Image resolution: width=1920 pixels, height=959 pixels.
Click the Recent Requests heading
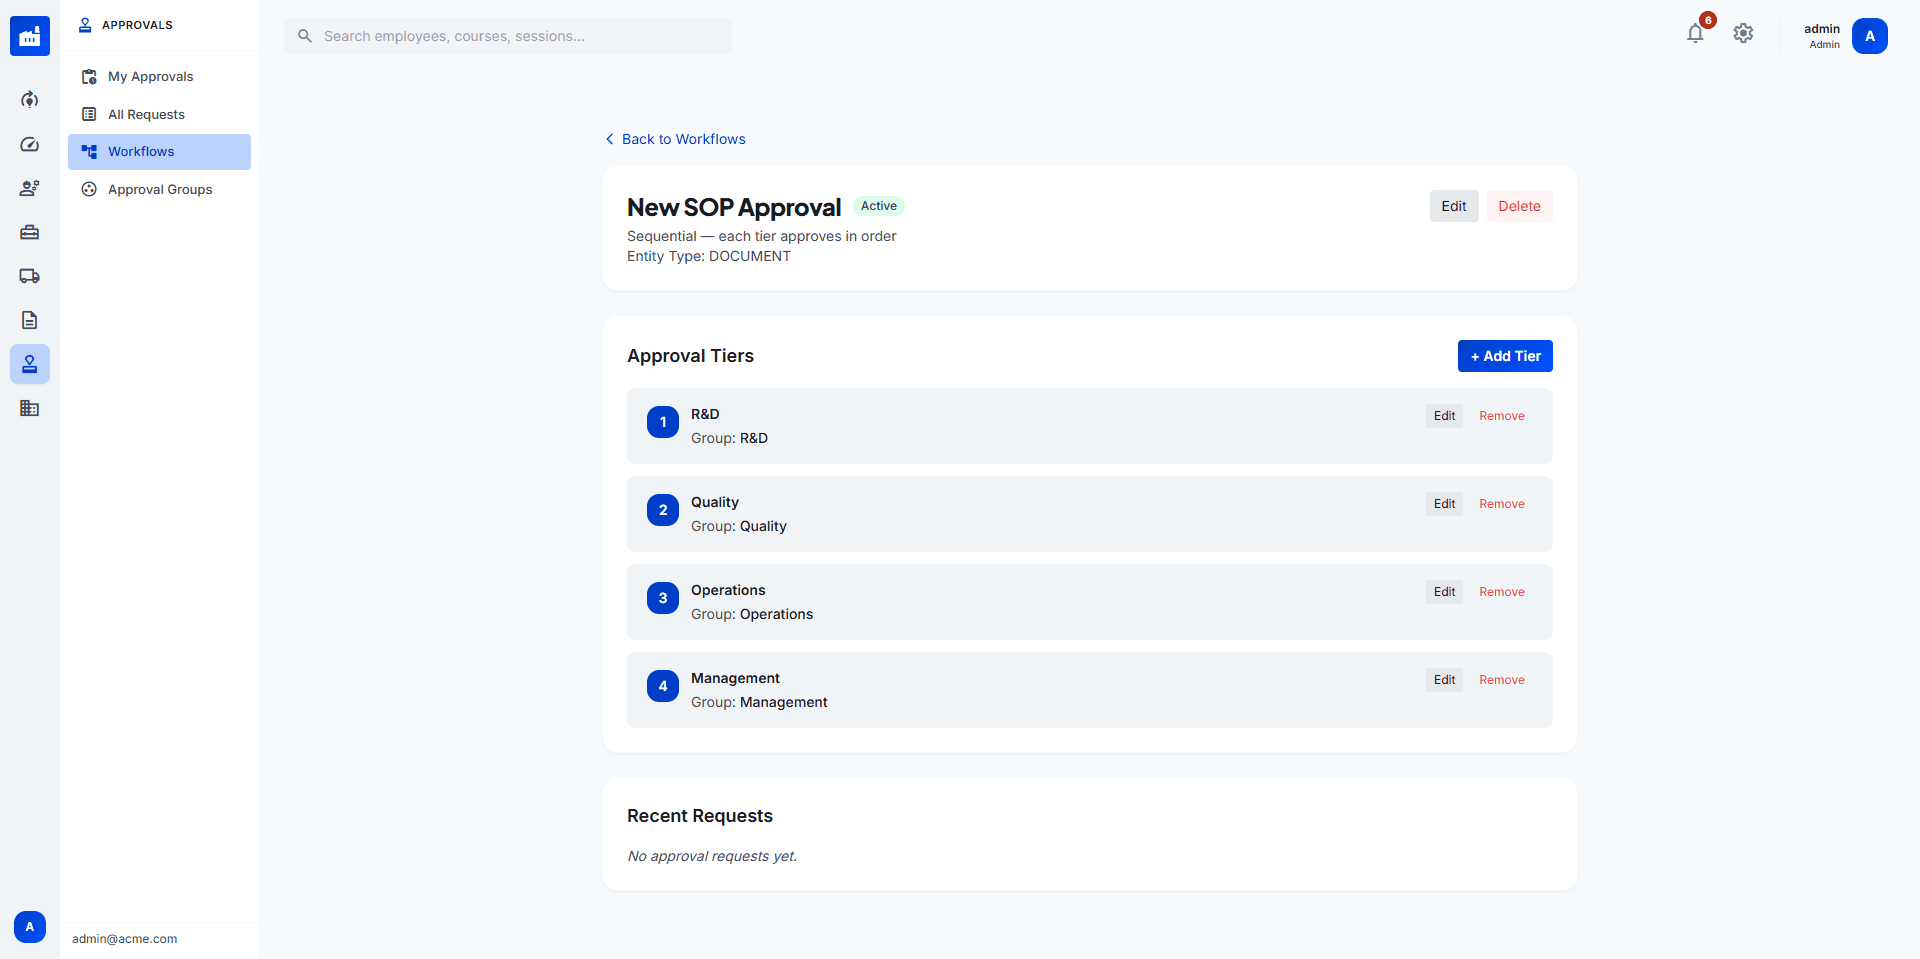700,816
